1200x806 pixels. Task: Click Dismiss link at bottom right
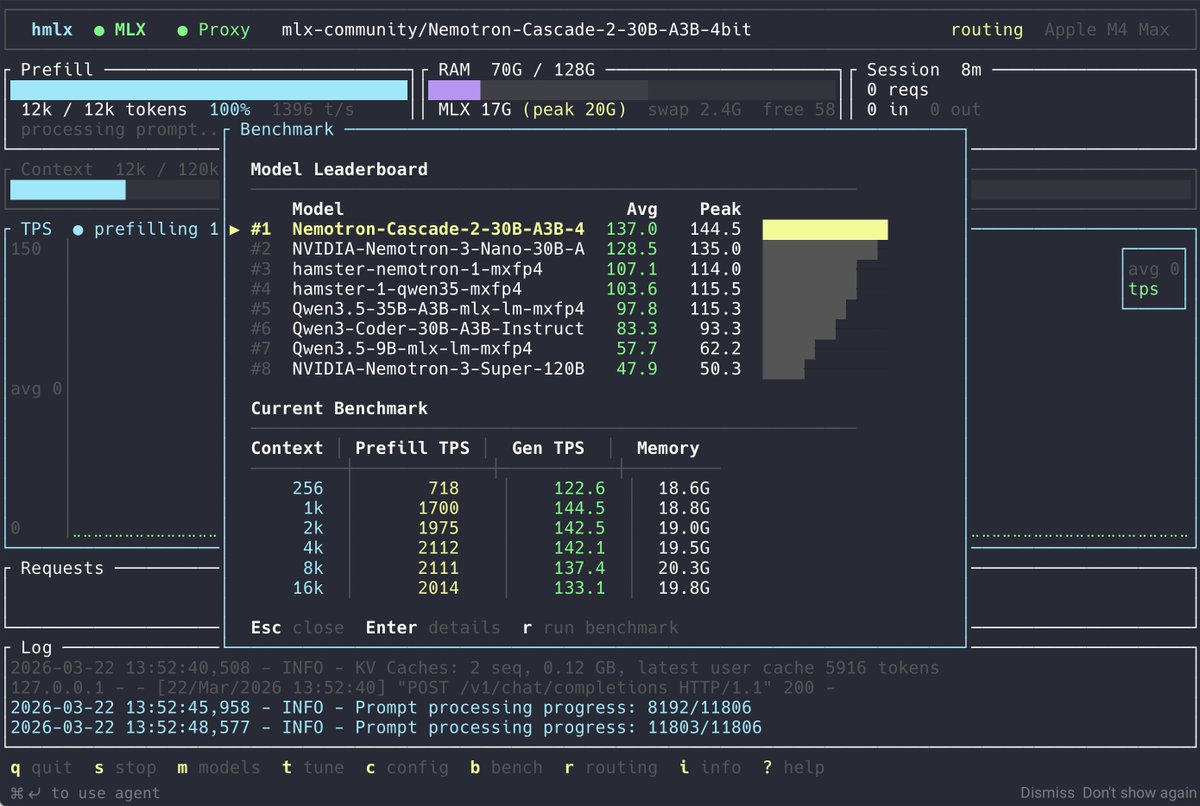point(1048,792)
